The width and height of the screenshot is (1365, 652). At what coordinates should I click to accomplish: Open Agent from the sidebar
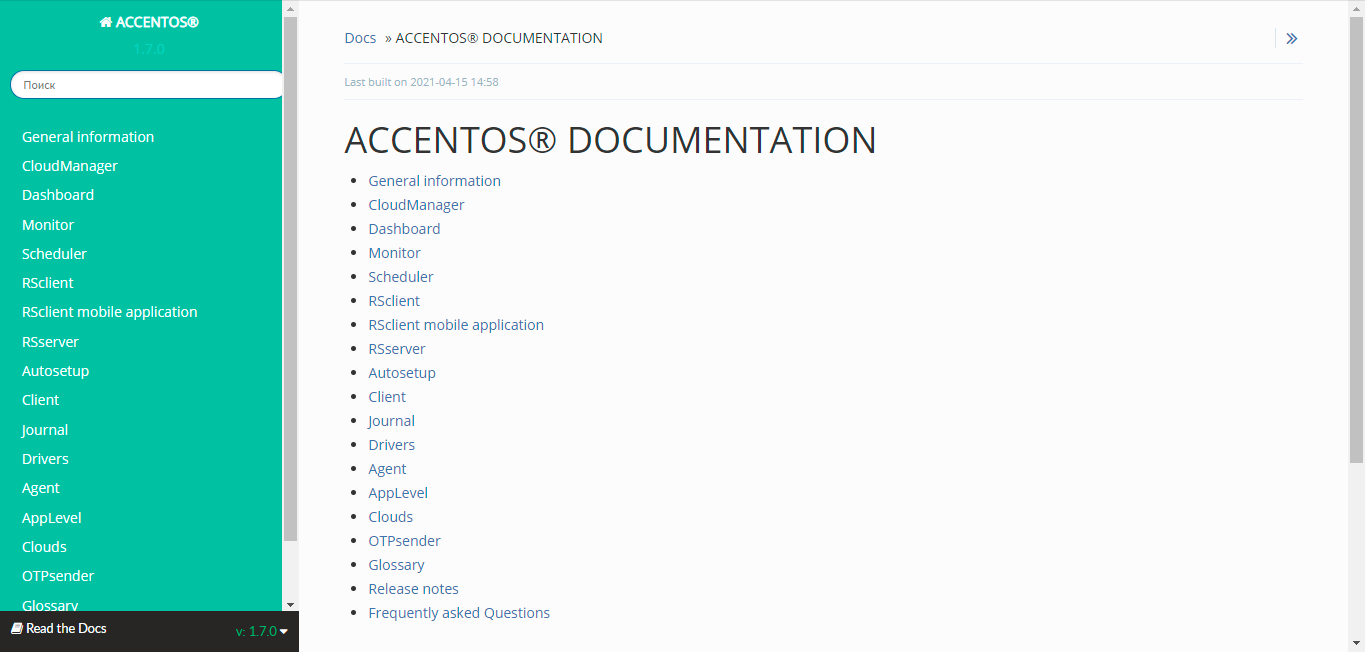pyautogui.click(x=41, y=488)
